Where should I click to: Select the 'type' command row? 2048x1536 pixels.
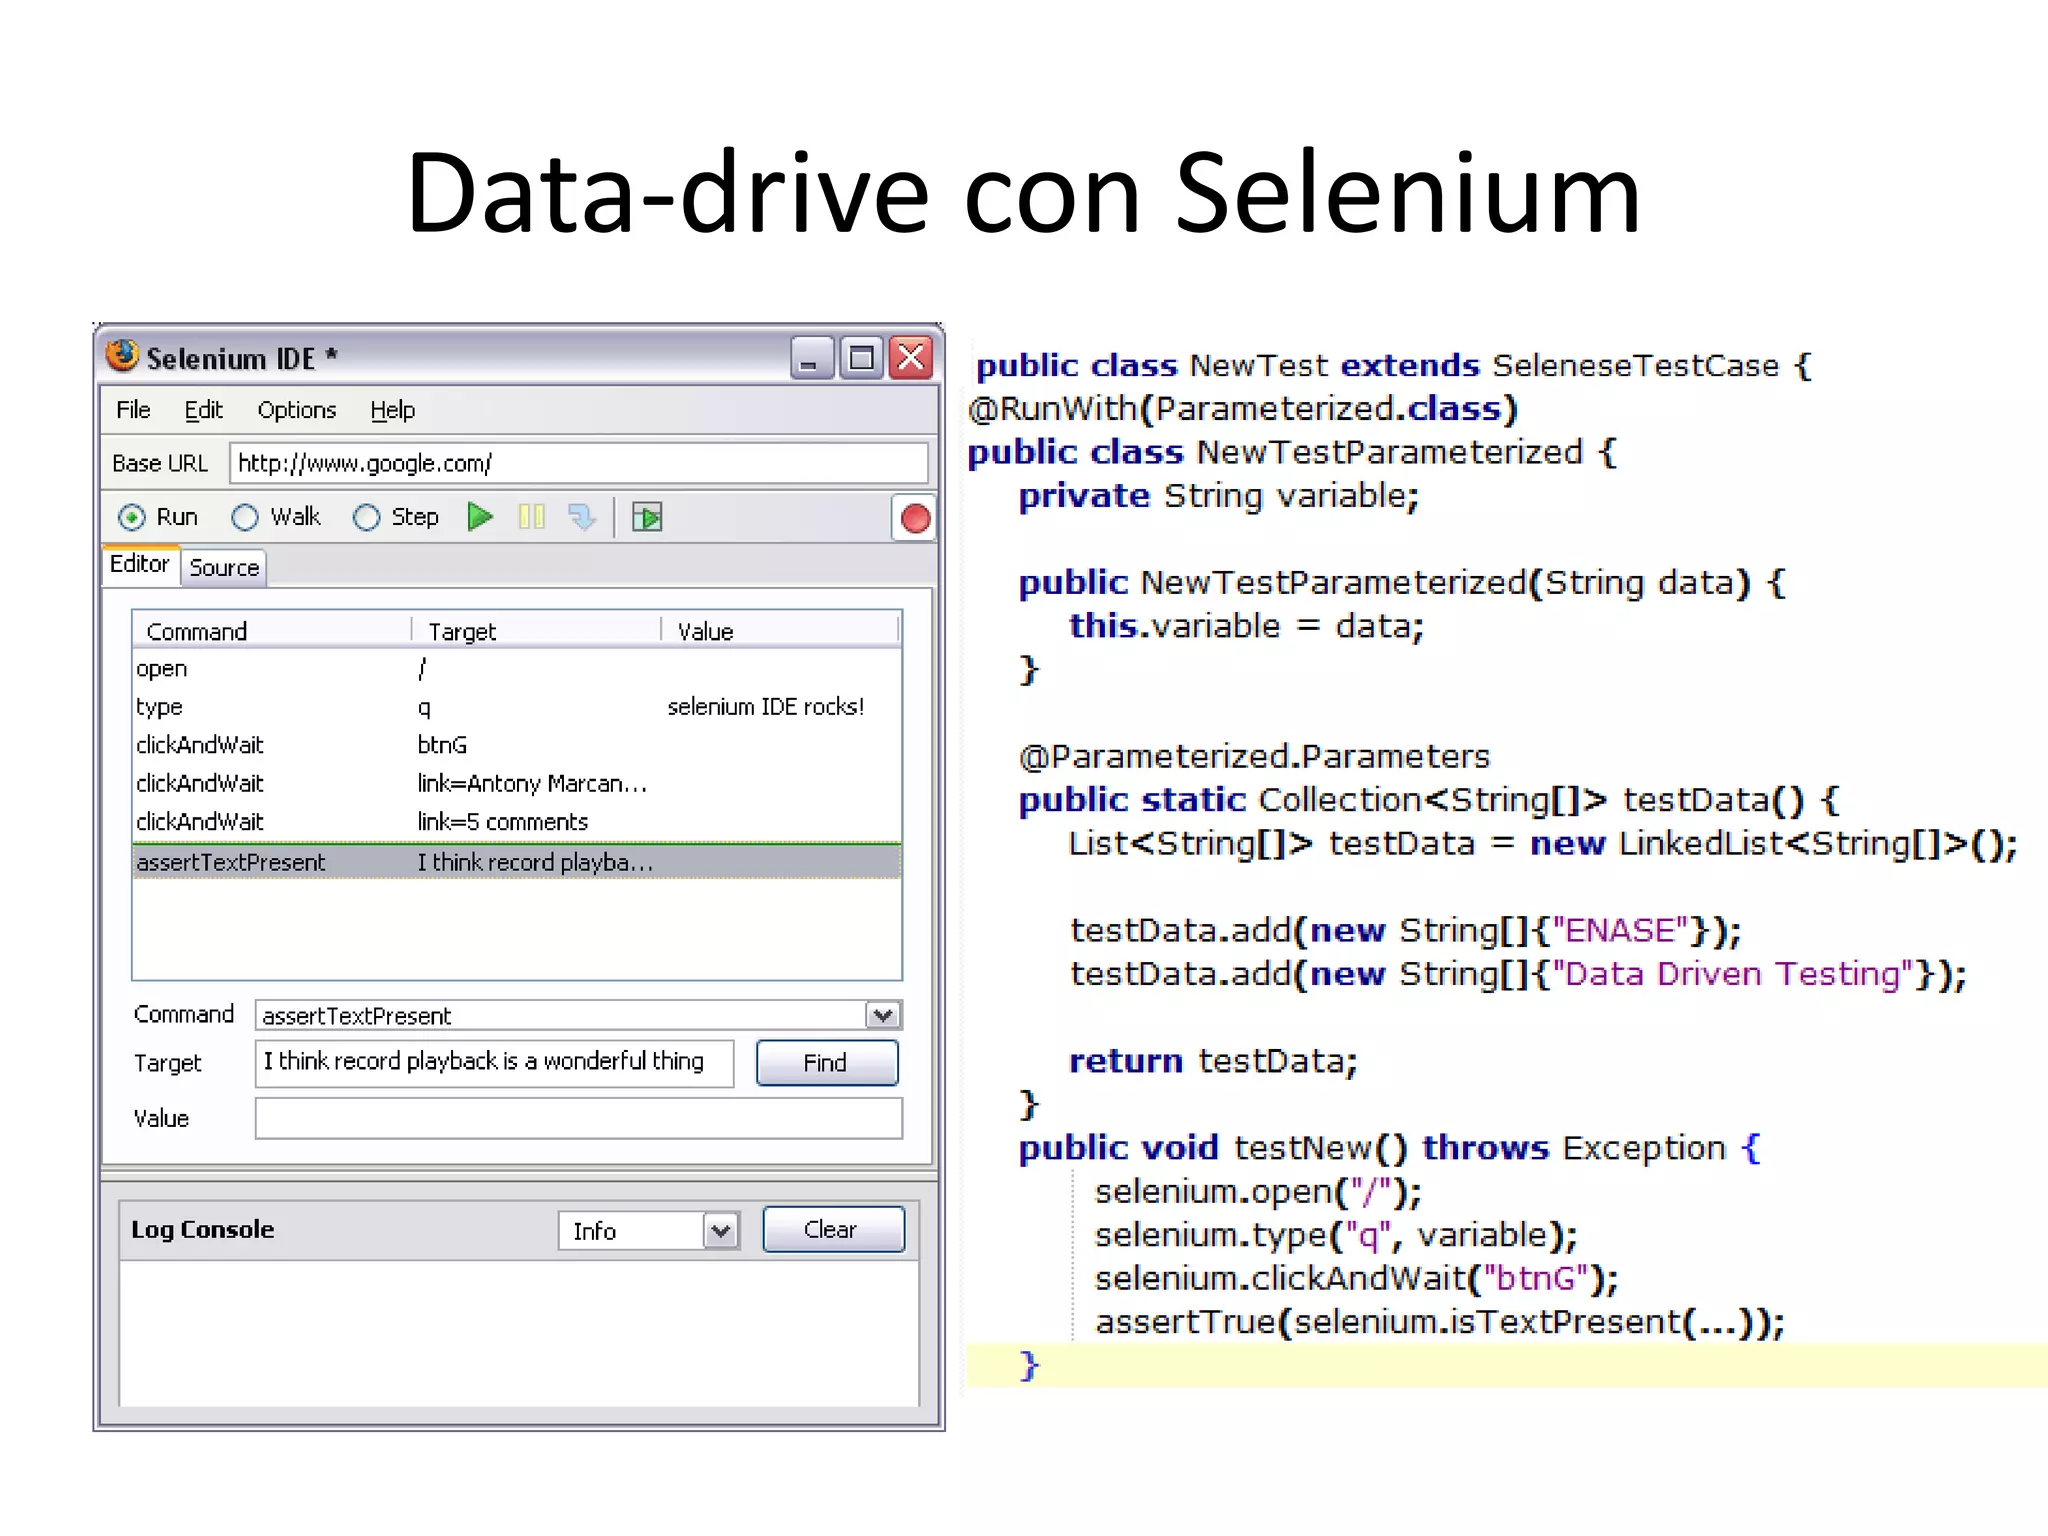pos(517,707)
